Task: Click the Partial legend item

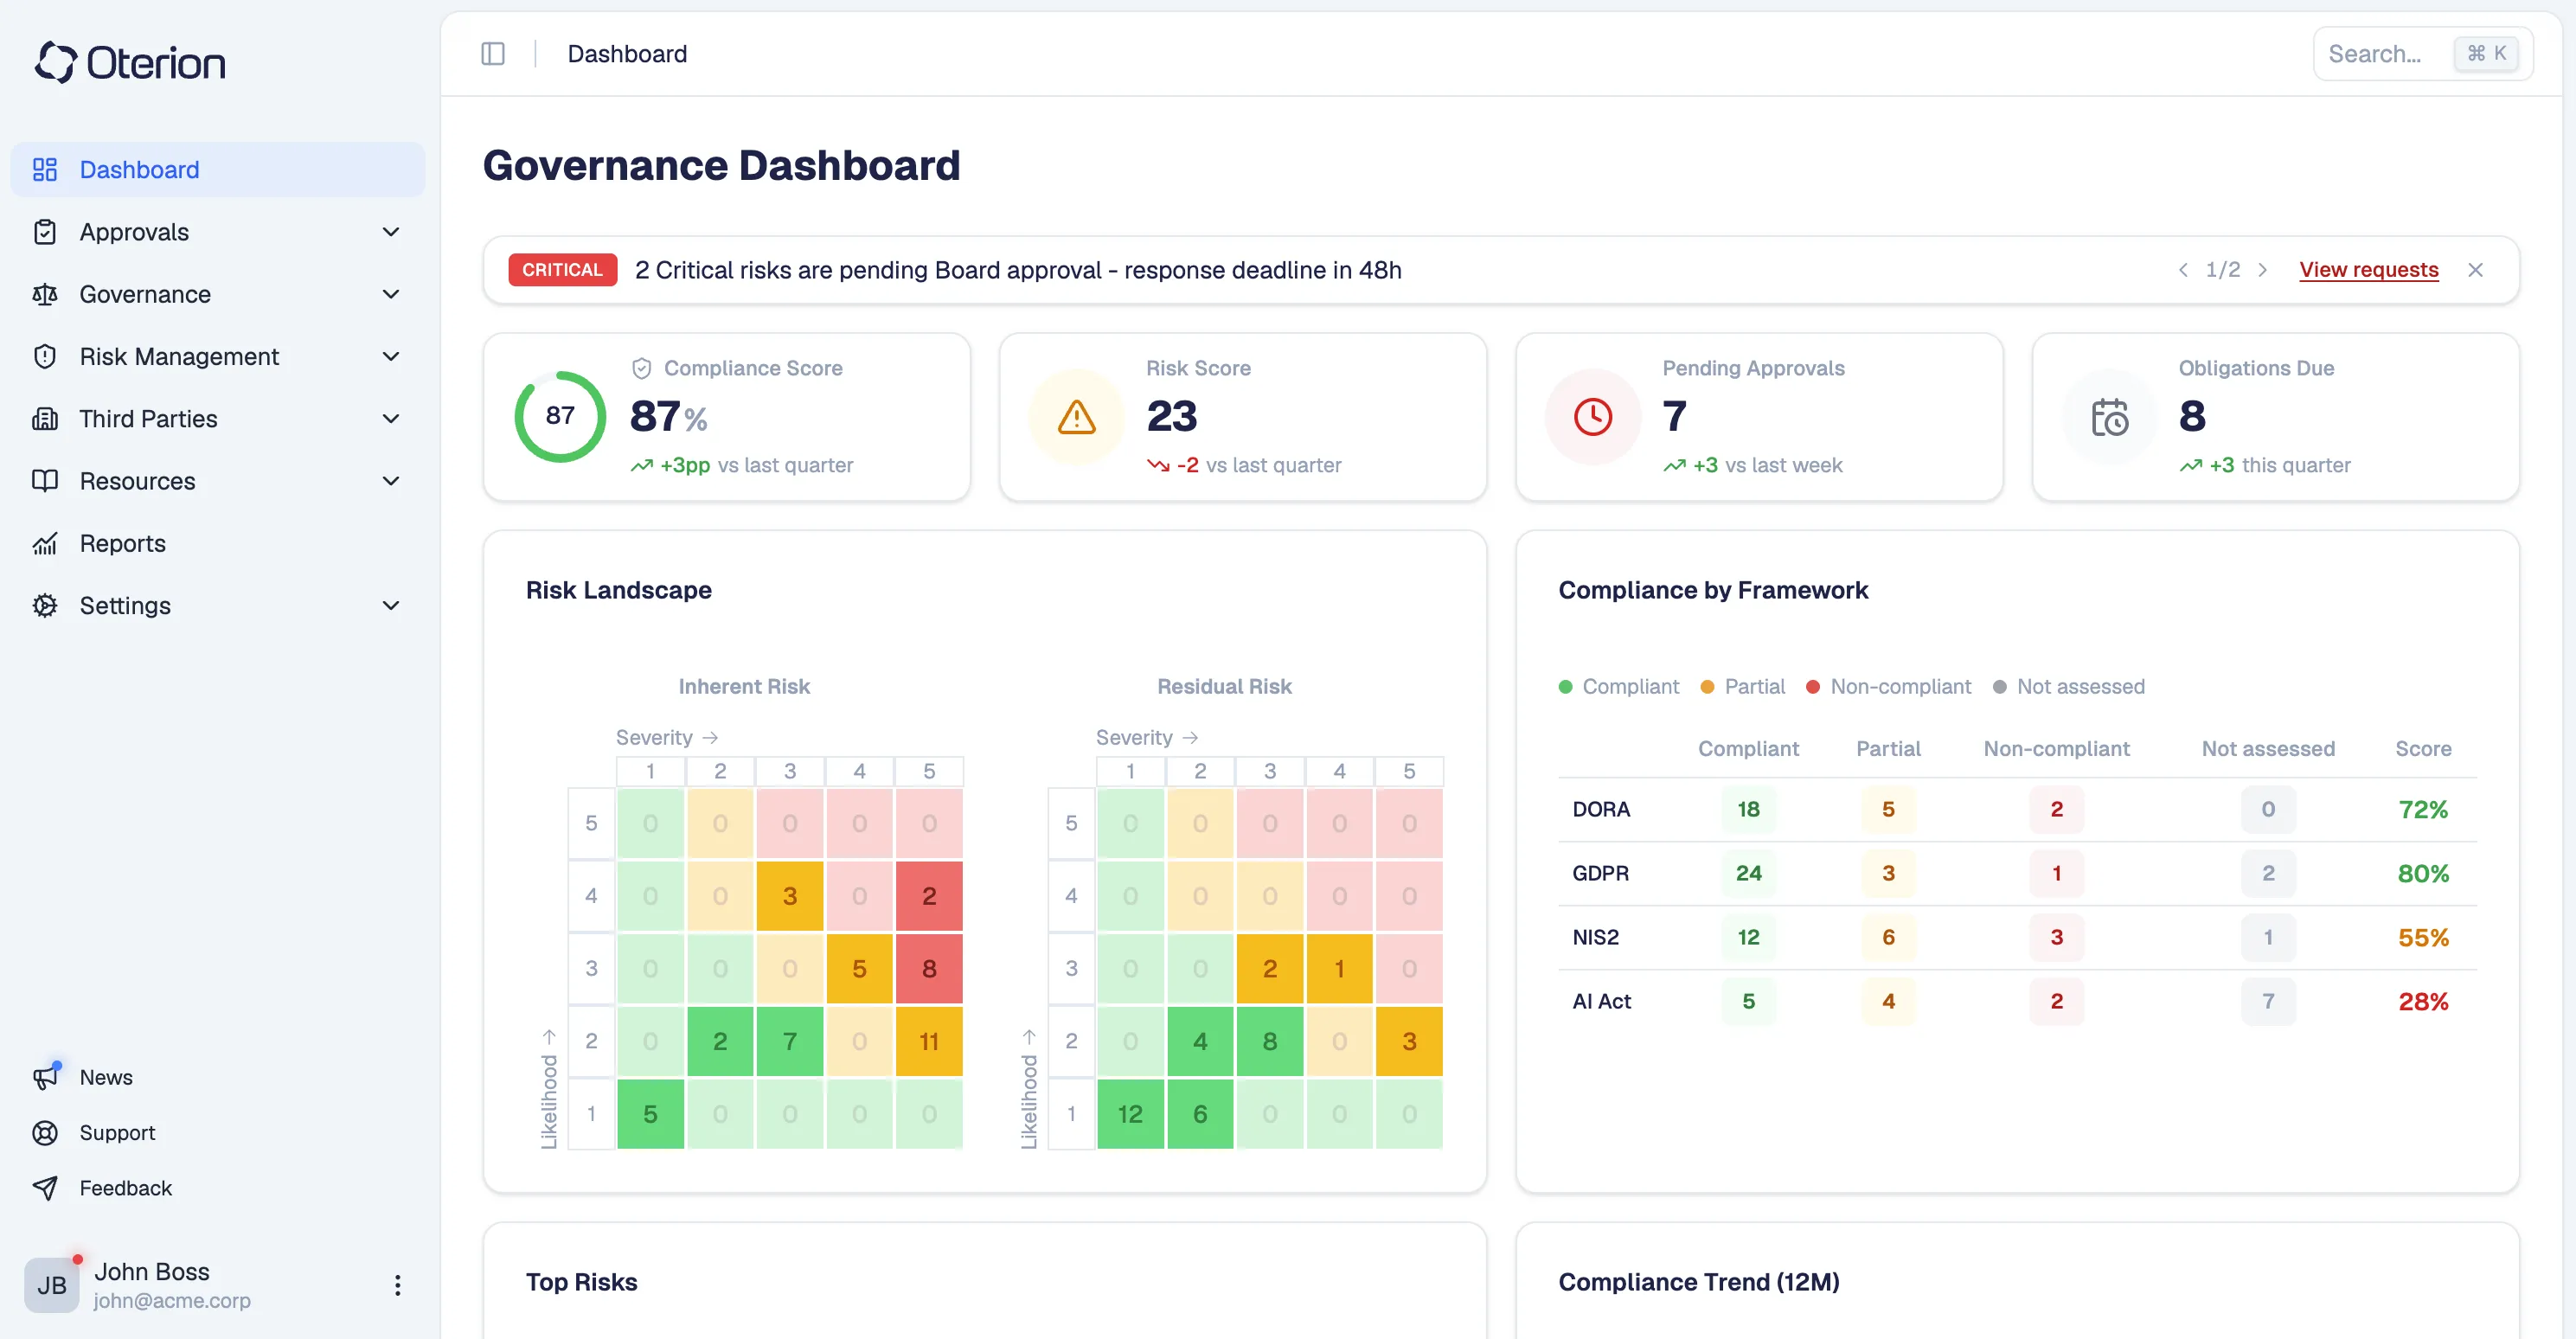Action: click(x=1743, y=686)
